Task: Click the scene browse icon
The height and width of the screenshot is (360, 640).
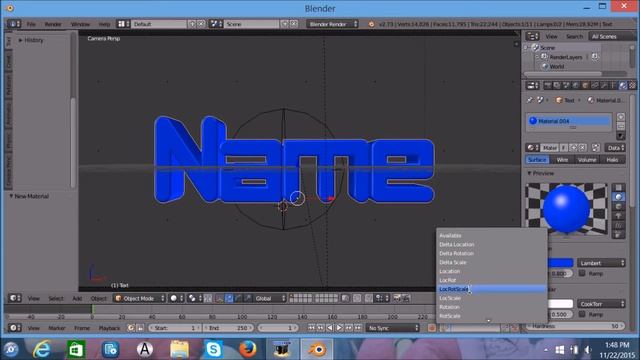Action: (216, 24)
